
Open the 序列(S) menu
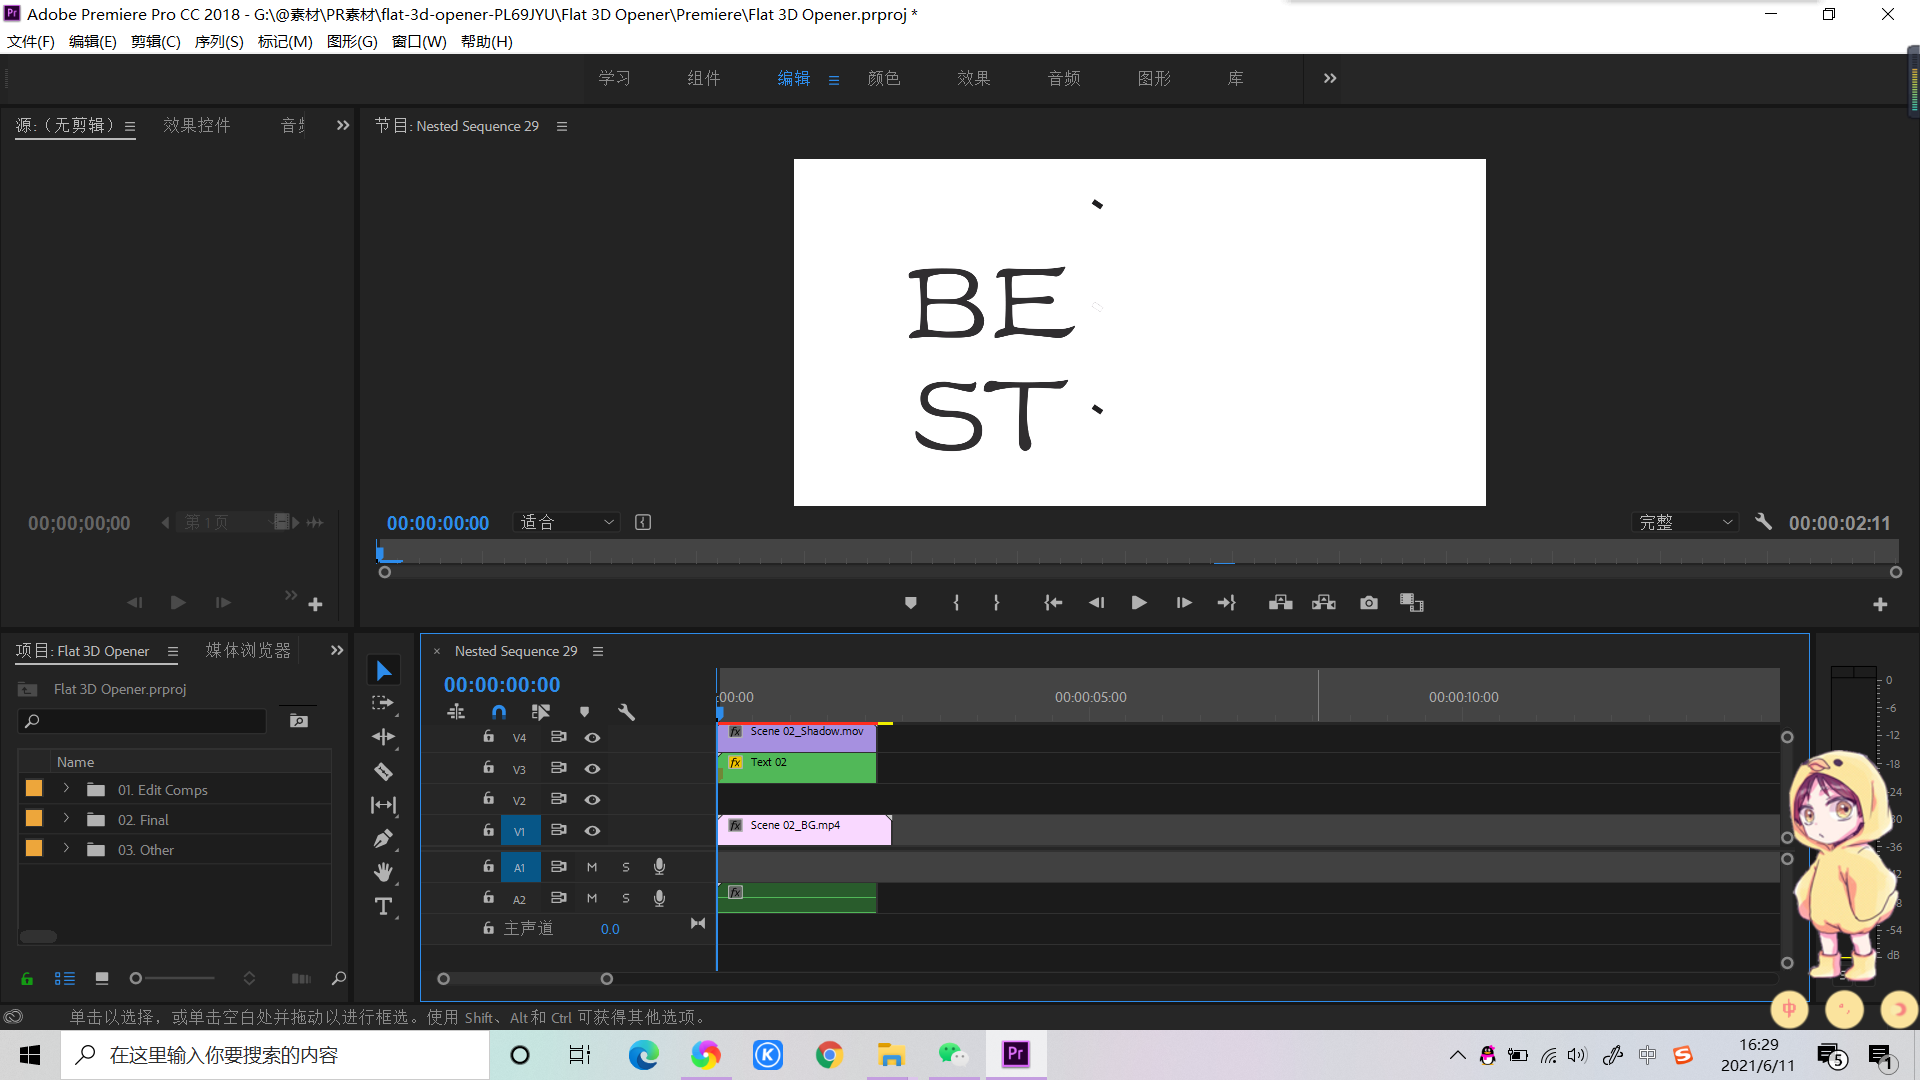219,41
